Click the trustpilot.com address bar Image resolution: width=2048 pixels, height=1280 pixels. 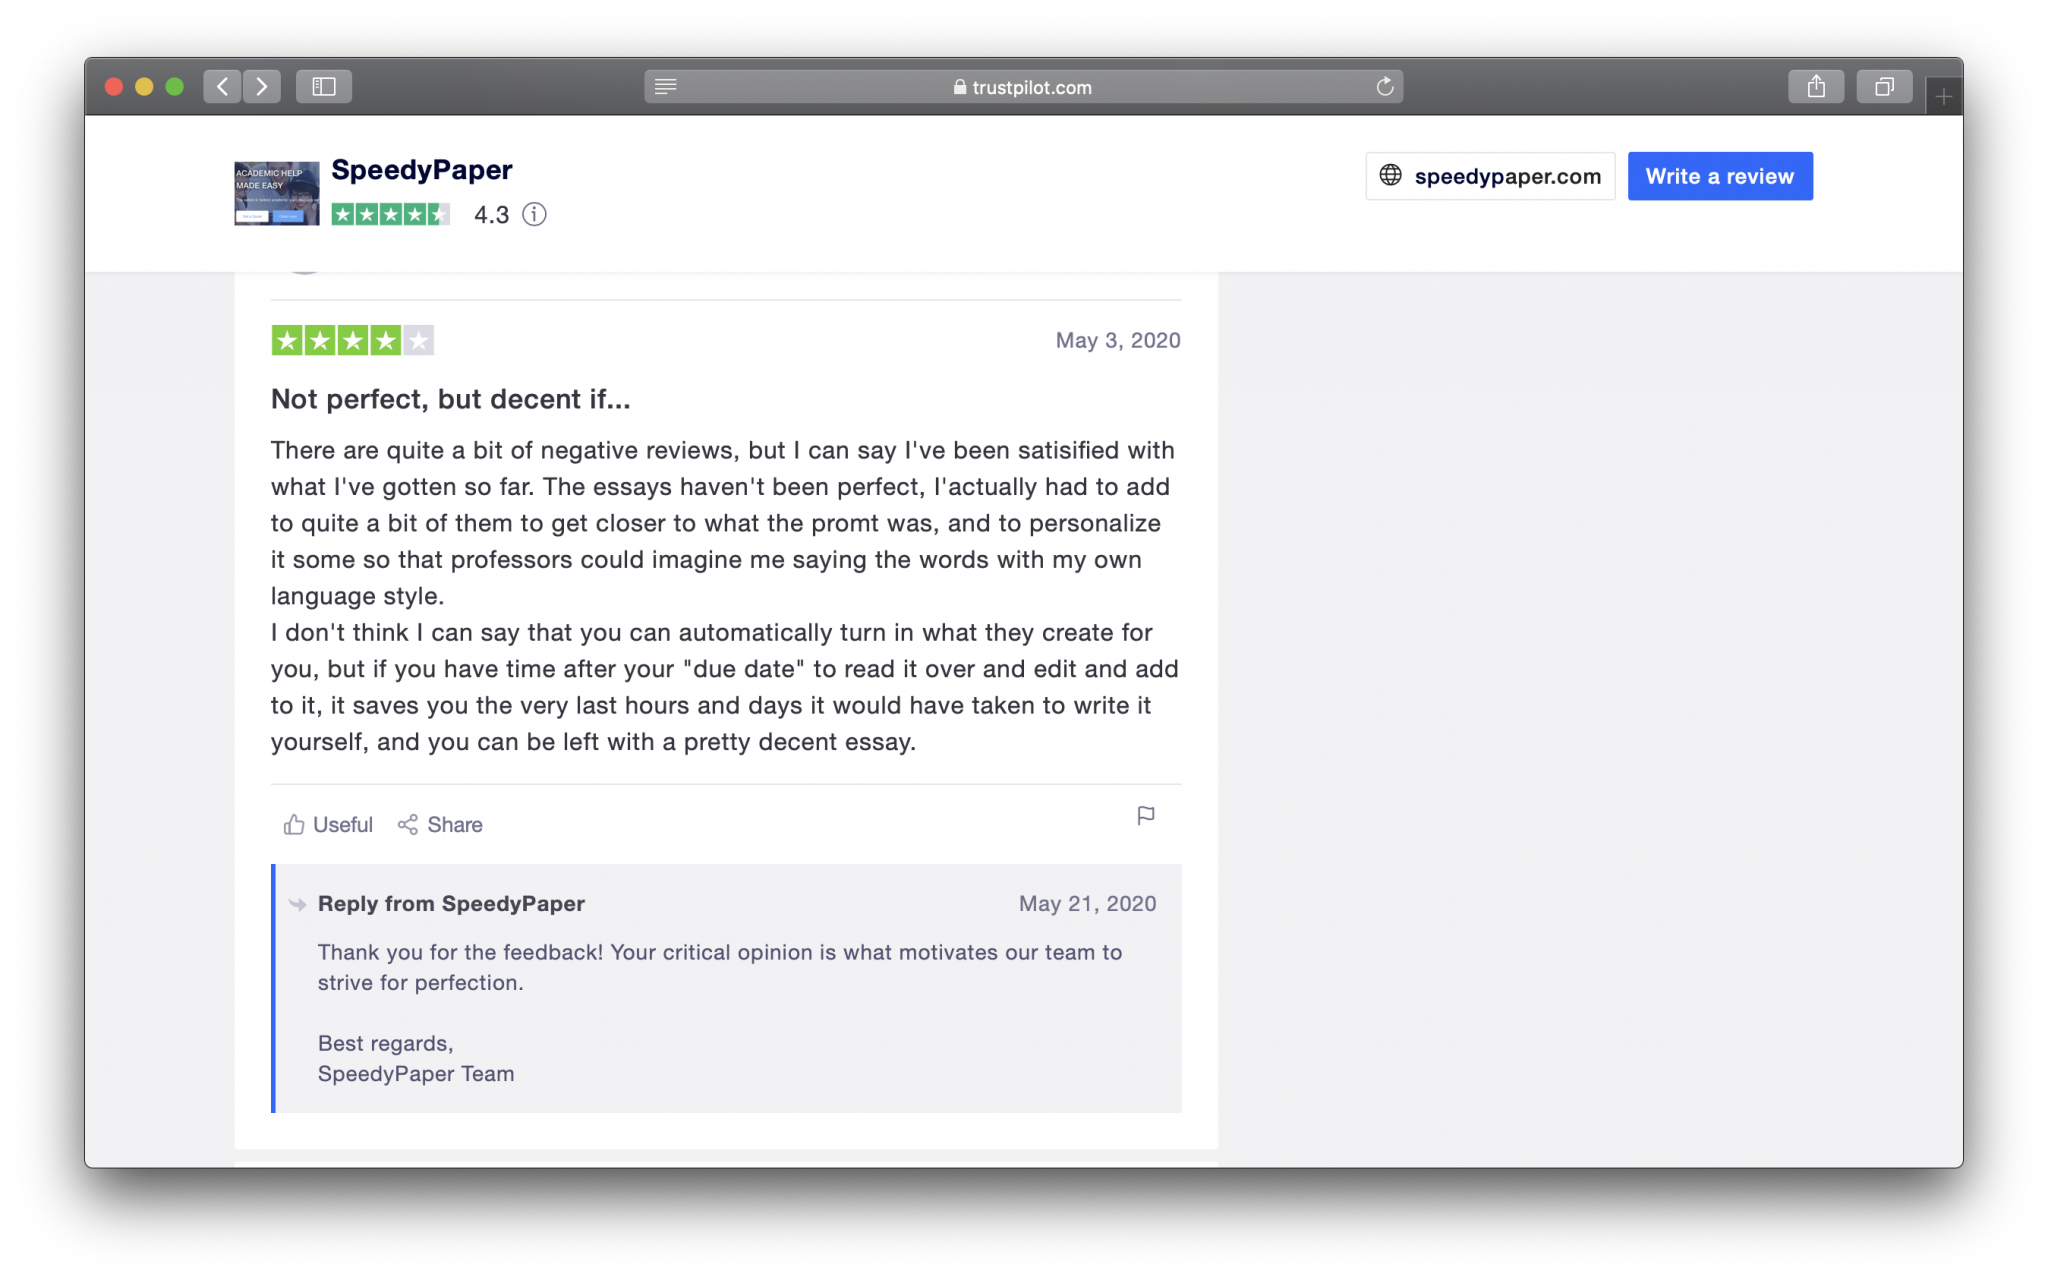point(1023,87)
